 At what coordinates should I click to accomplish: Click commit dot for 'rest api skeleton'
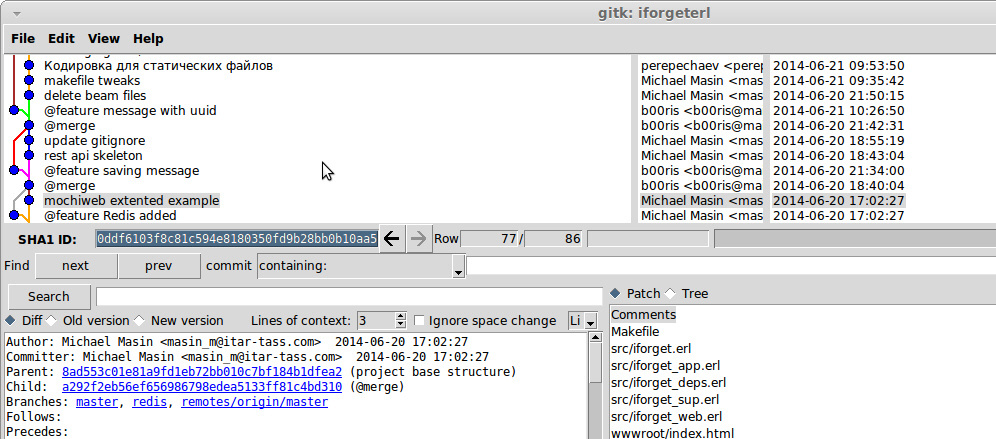click(x=29, y=156)
